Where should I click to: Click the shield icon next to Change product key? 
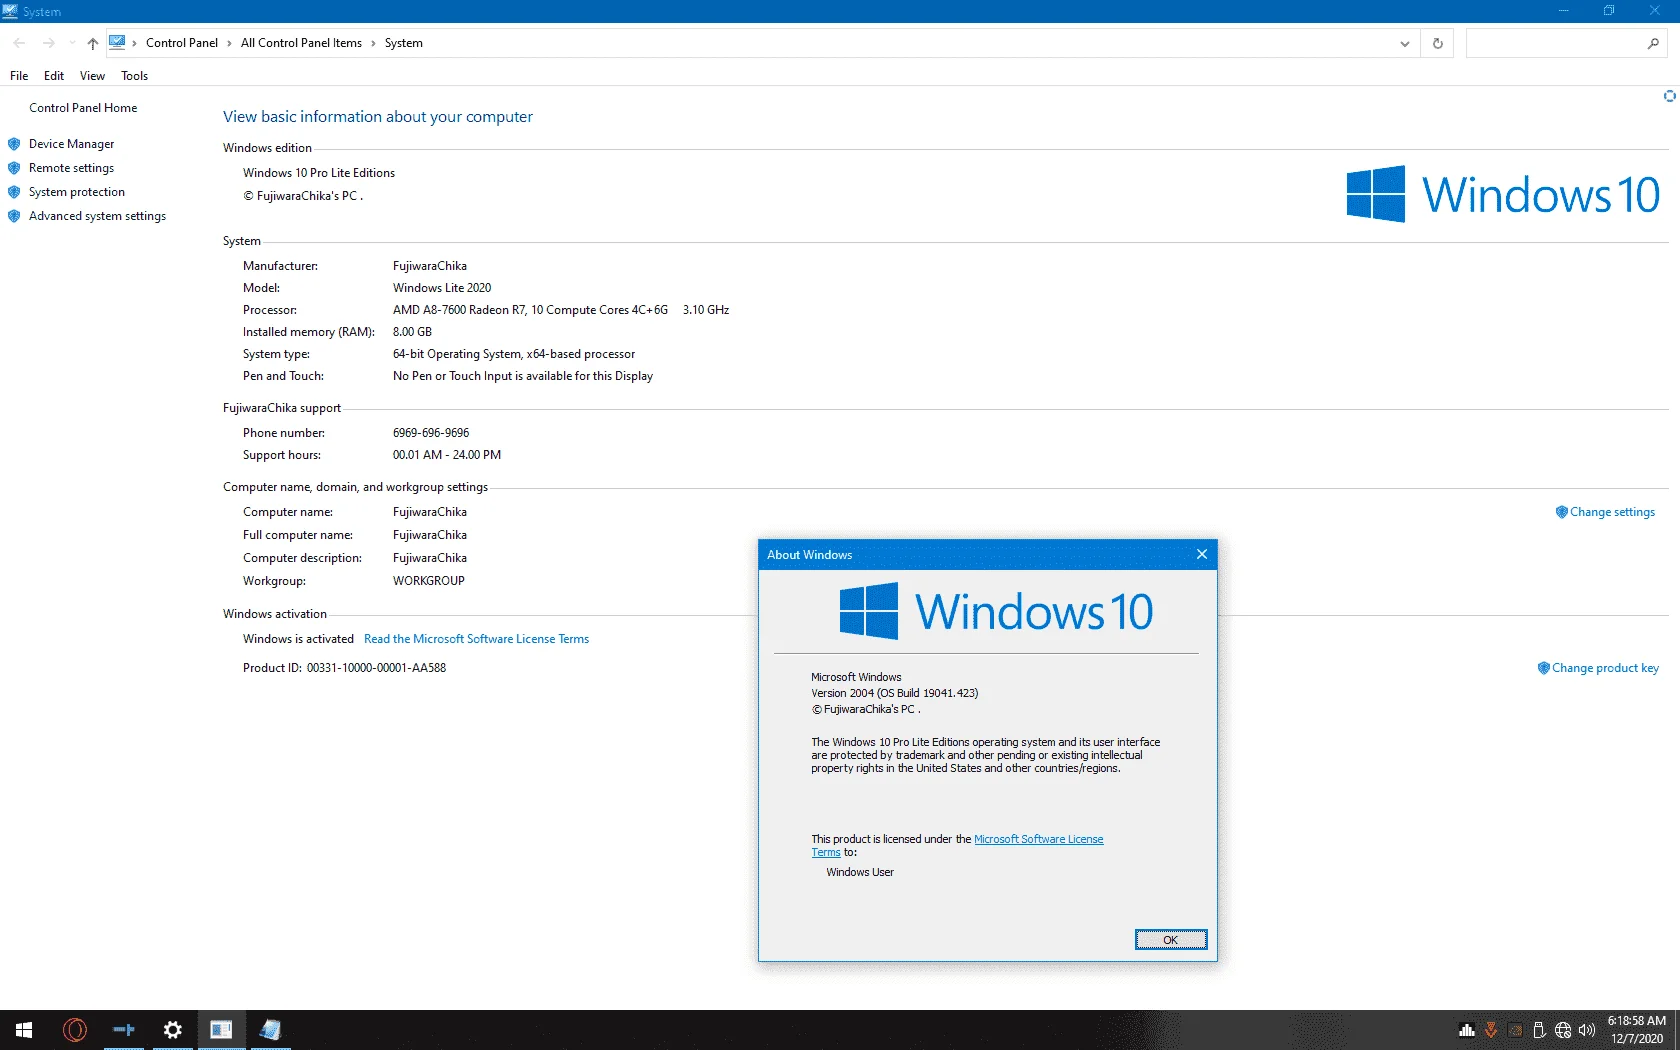click(1543, 668)
